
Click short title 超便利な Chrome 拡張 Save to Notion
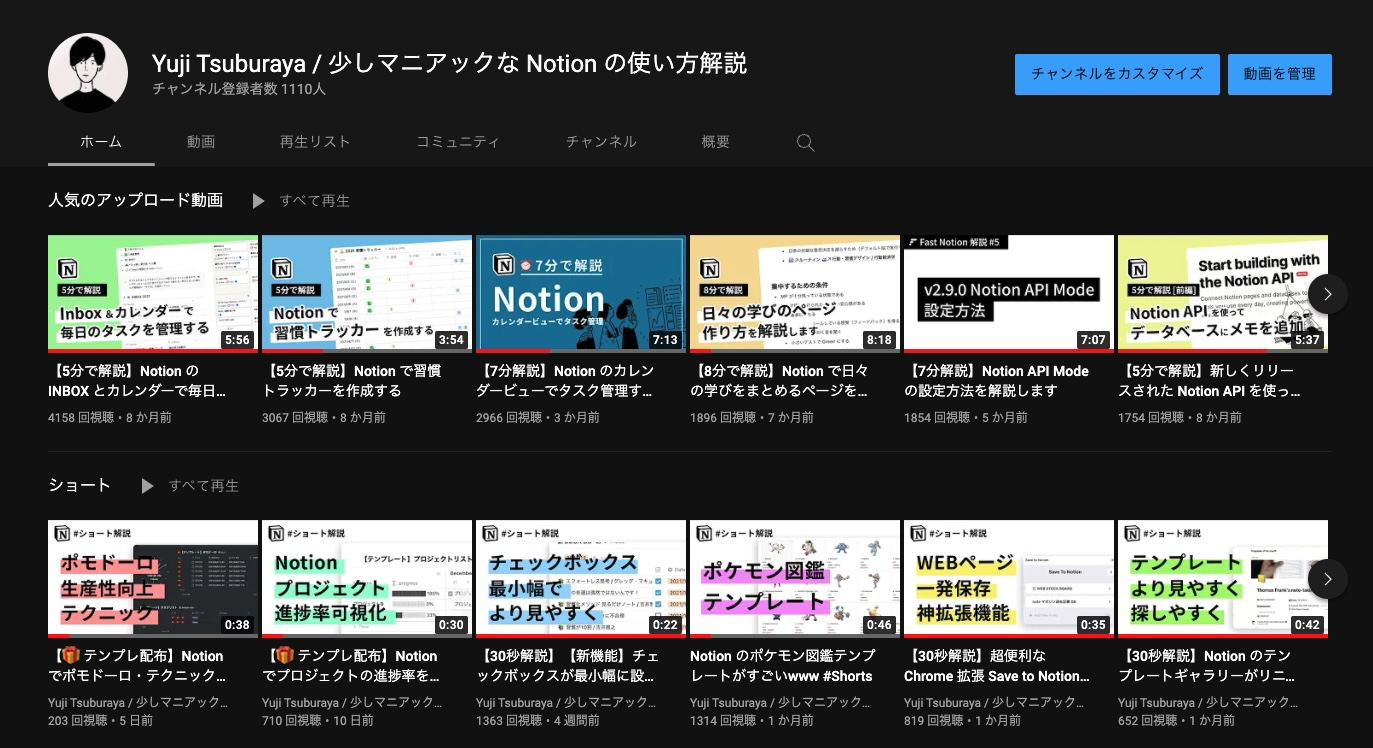997,666
